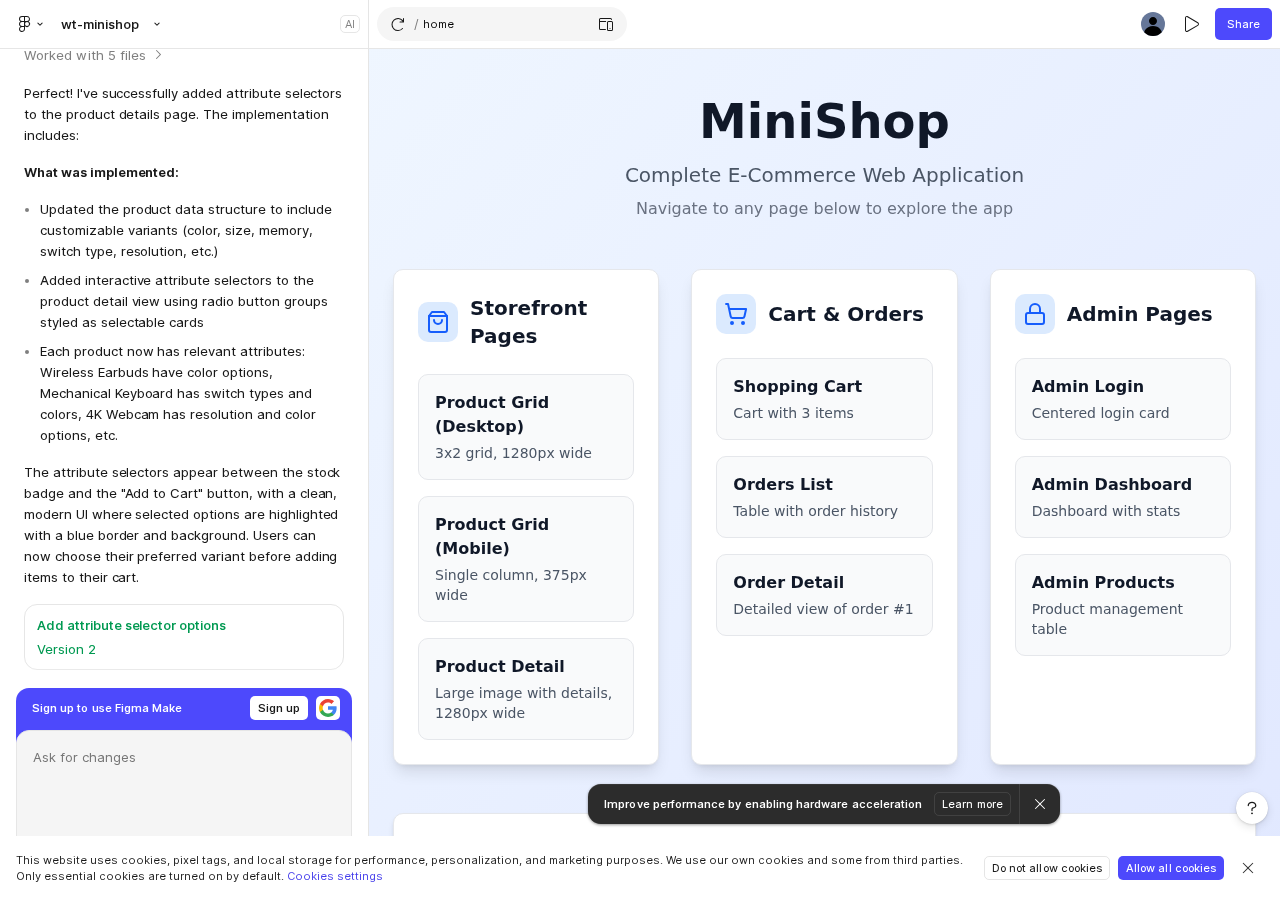Screen dimensions: 1280x900
Task: Sign in with the Google icon
Action: pyautogui.click(x=327, y=707)
